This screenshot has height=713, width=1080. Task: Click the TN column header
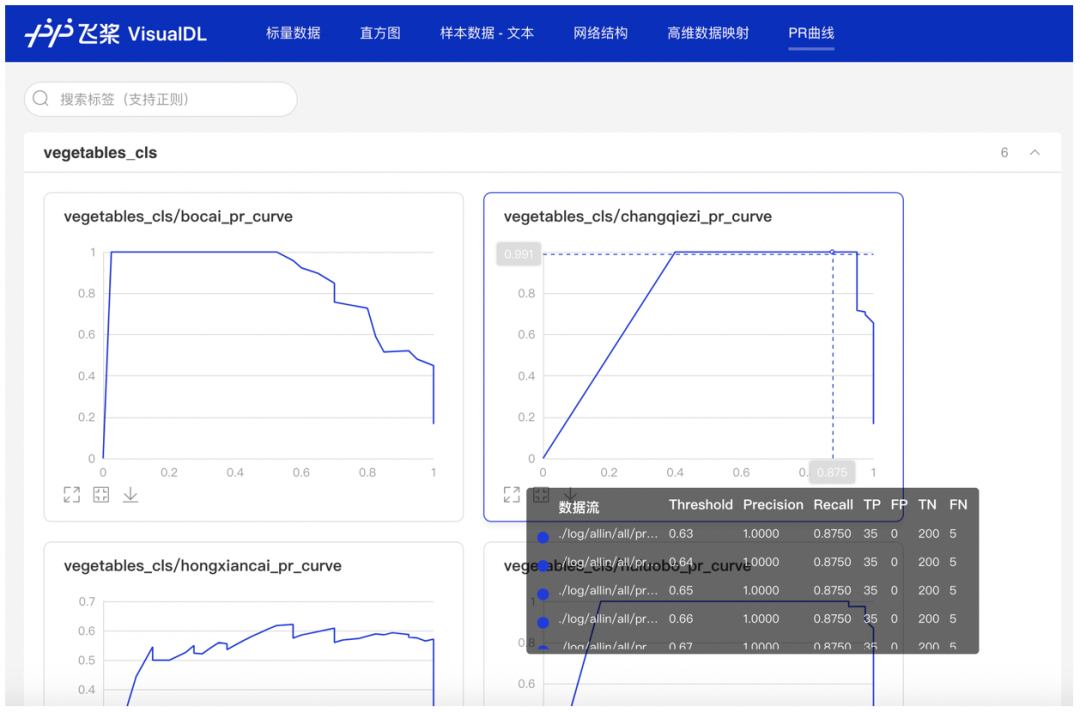(927, 505)
